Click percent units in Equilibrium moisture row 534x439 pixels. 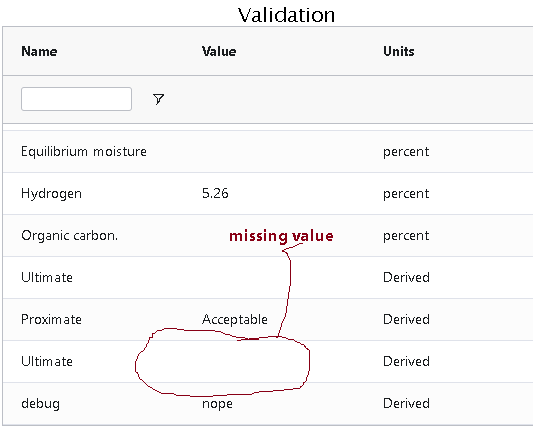point(406,152)
